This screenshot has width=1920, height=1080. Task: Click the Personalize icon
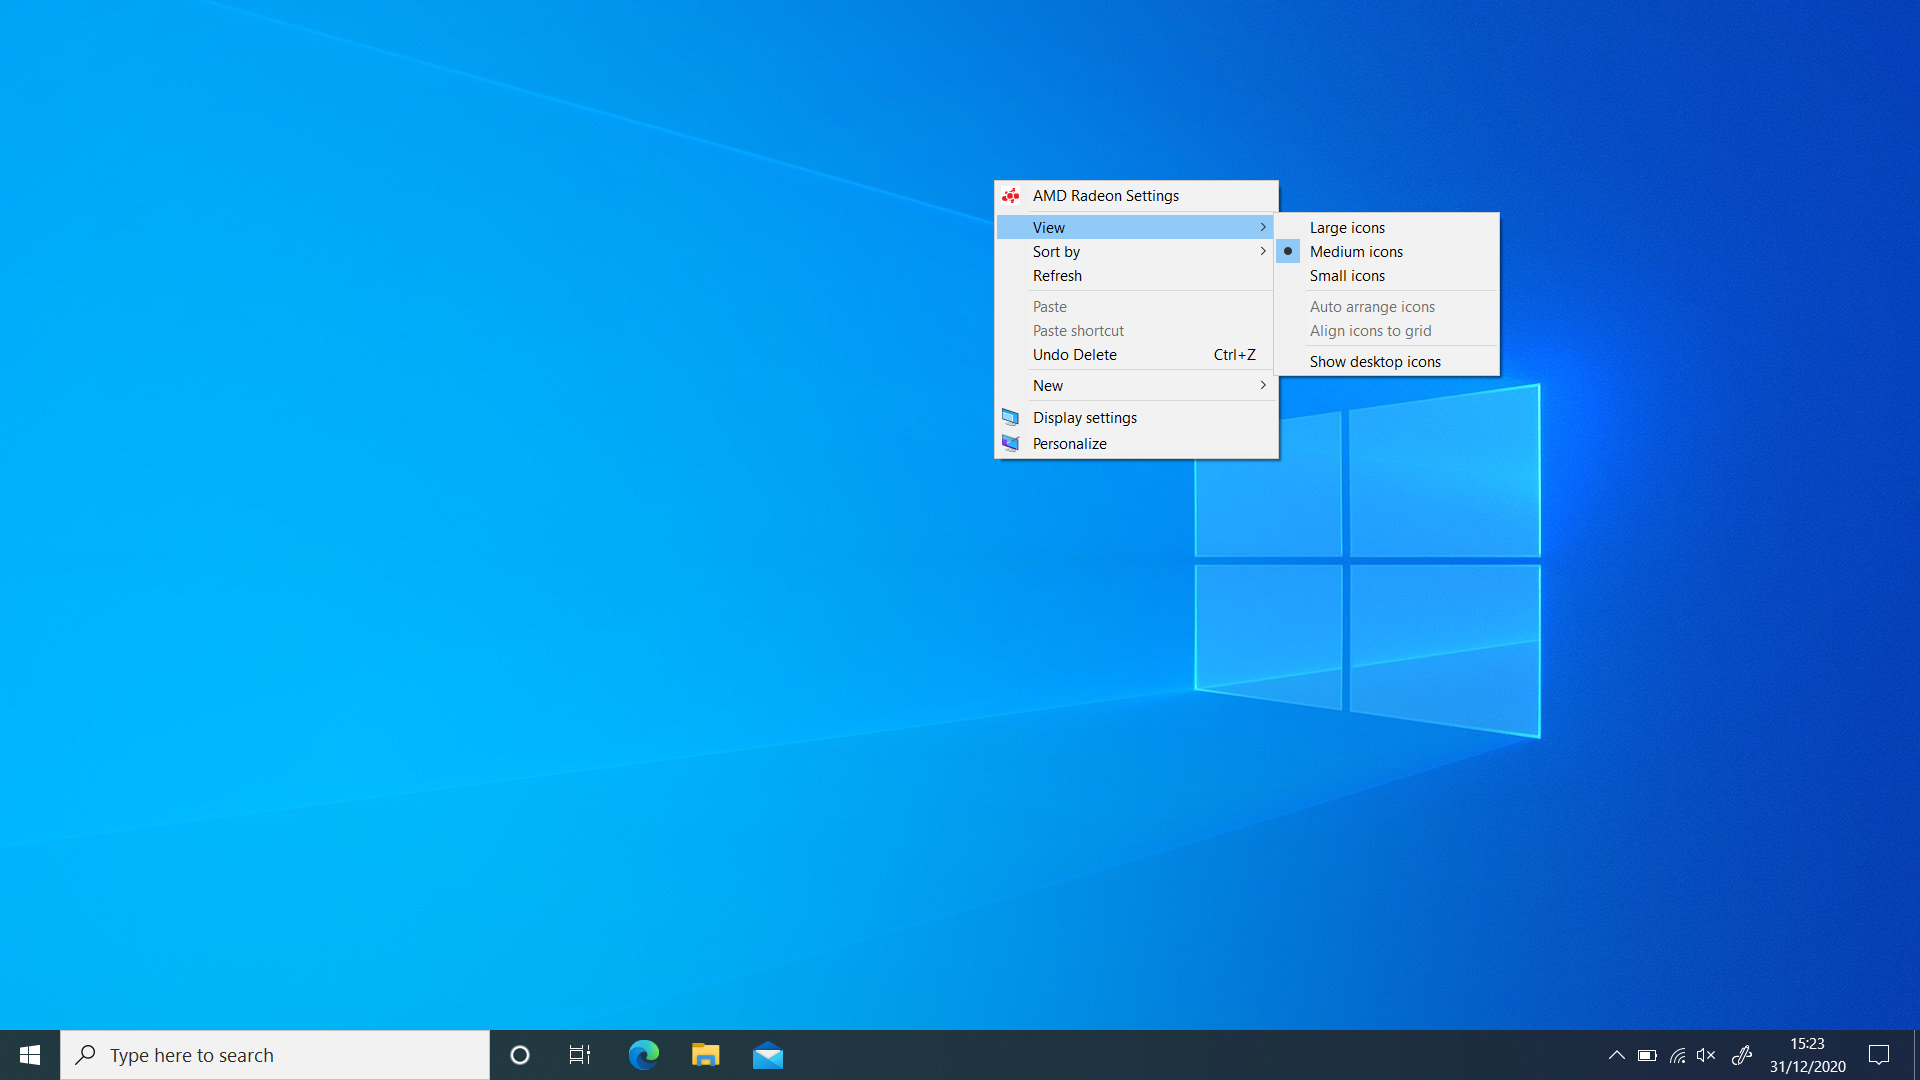(x=1011, y=443)
